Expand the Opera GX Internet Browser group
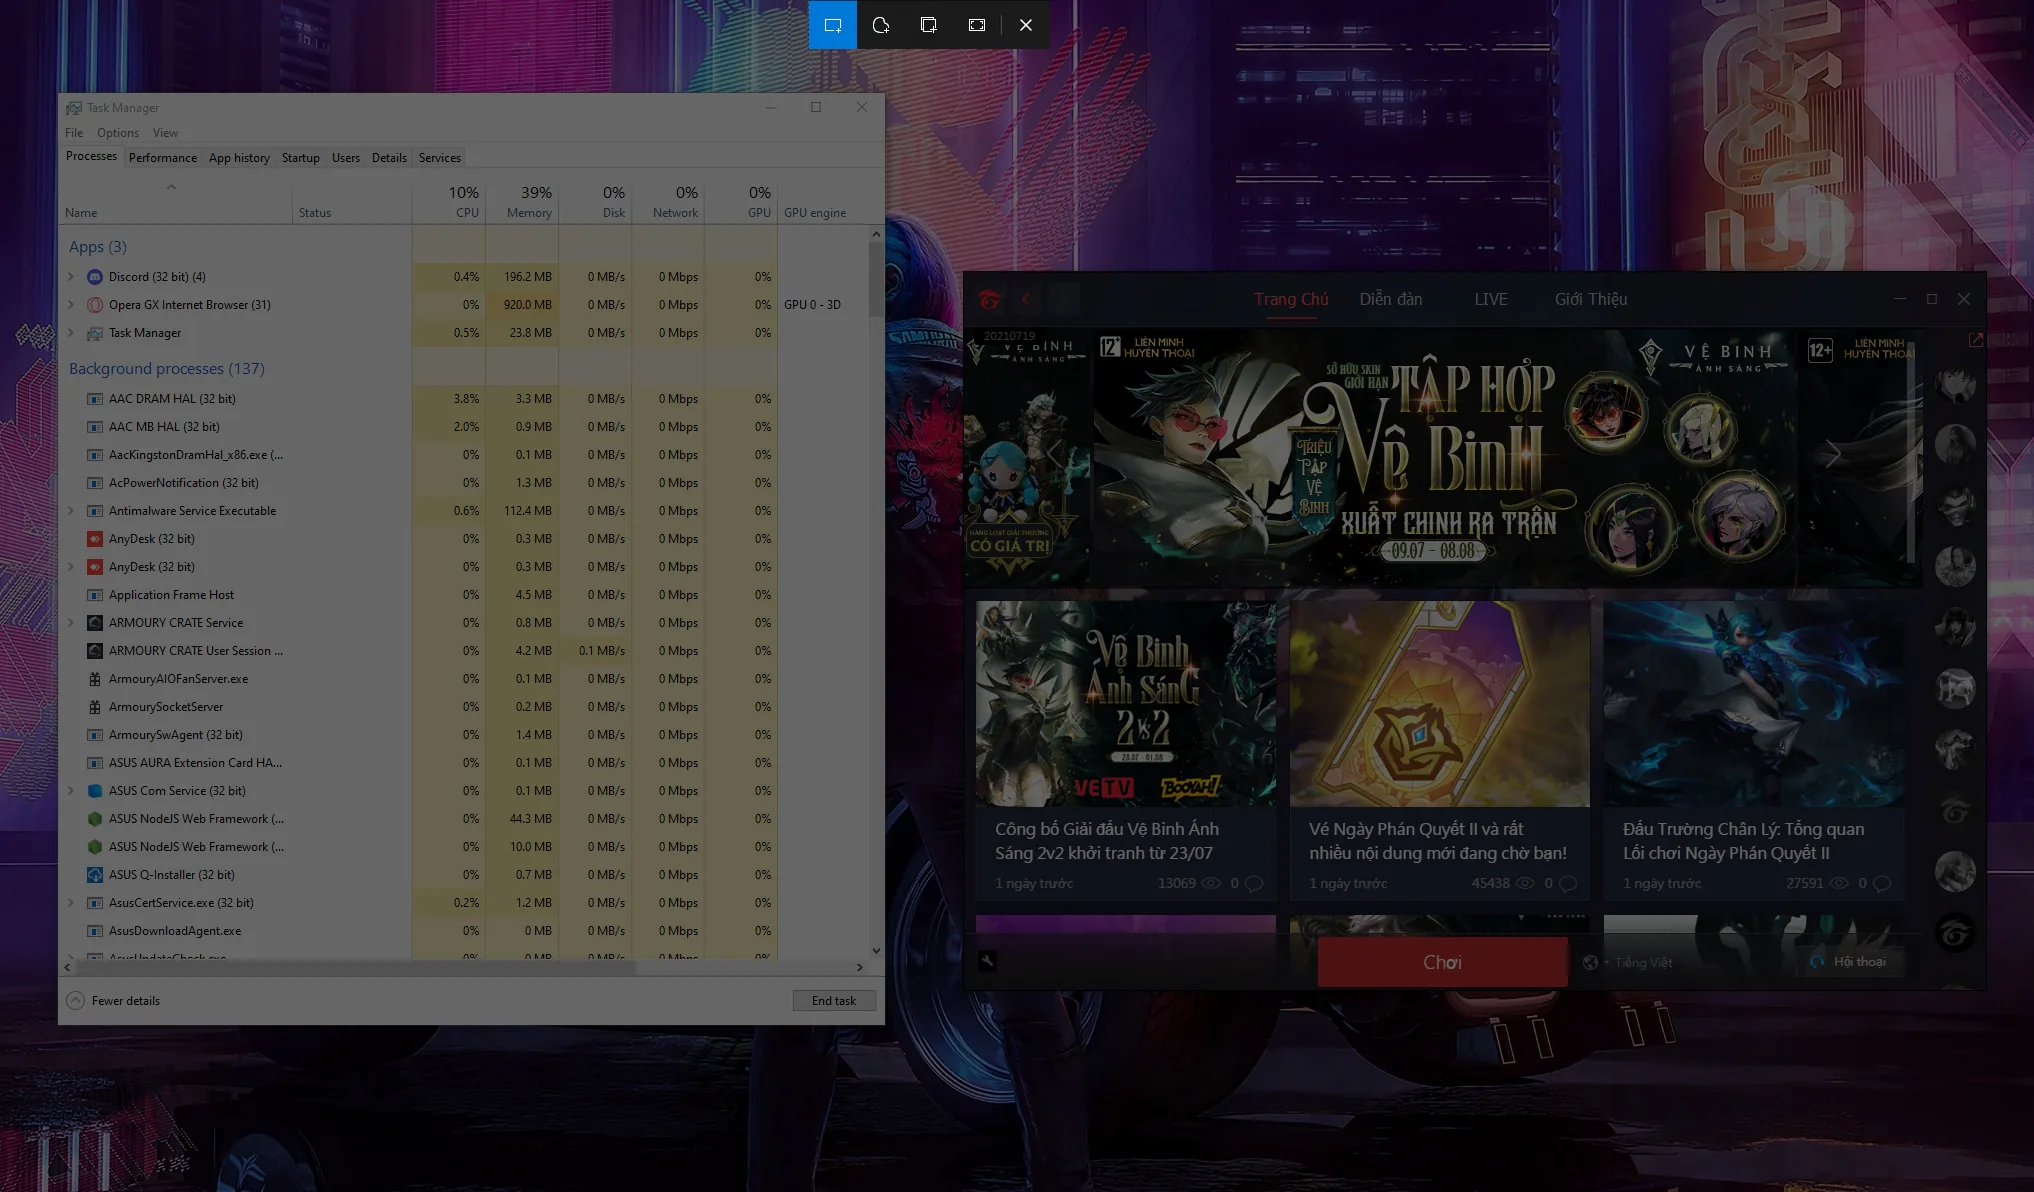 tap(71, 305)
